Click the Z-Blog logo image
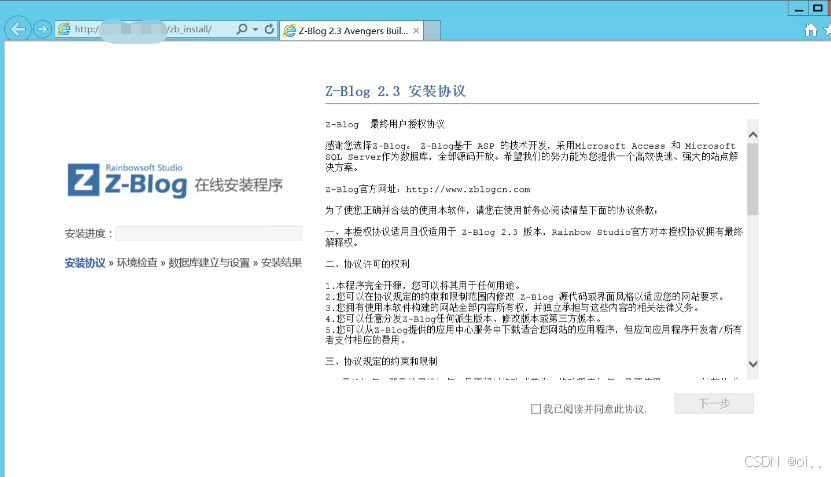This screenshot has height=477, width=831. 127,180
